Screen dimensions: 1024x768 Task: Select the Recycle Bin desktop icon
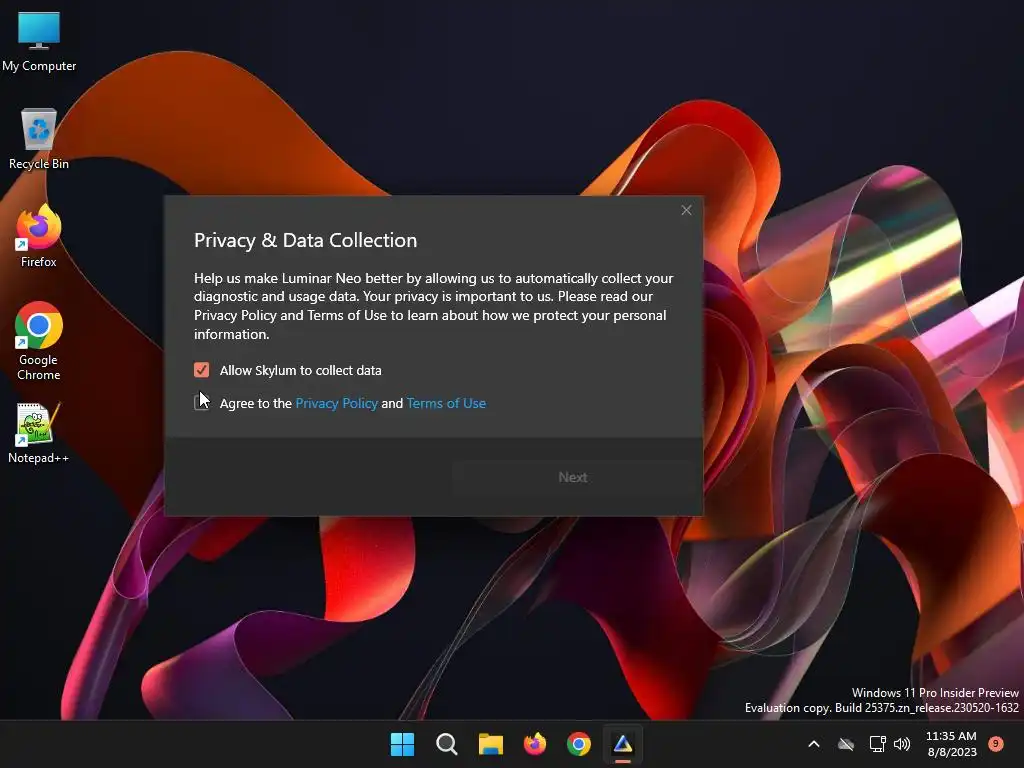pyautogui.click(x=39, y=139)
